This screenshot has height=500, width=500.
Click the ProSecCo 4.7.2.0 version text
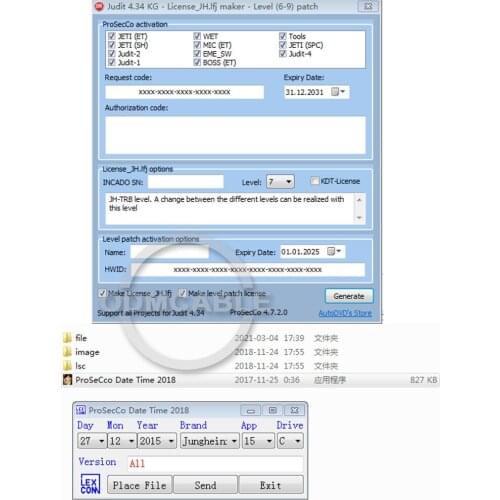258,313
